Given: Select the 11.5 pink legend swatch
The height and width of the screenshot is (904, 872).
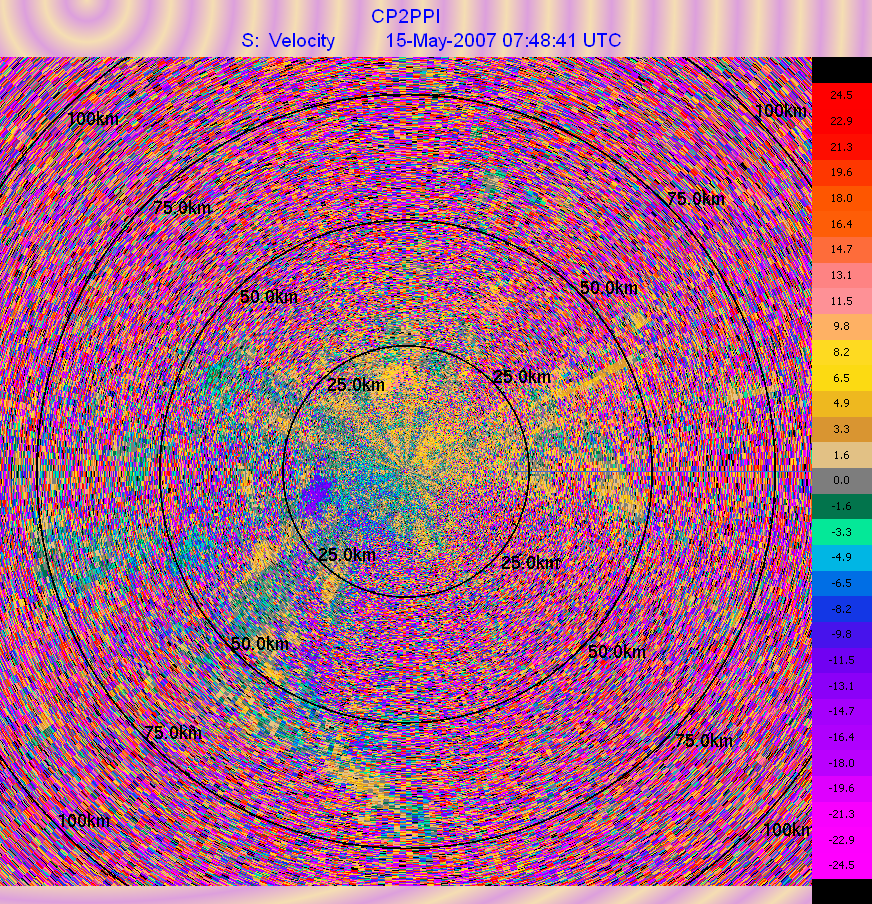Looking at the screenshot, I should tap(841, 301).
